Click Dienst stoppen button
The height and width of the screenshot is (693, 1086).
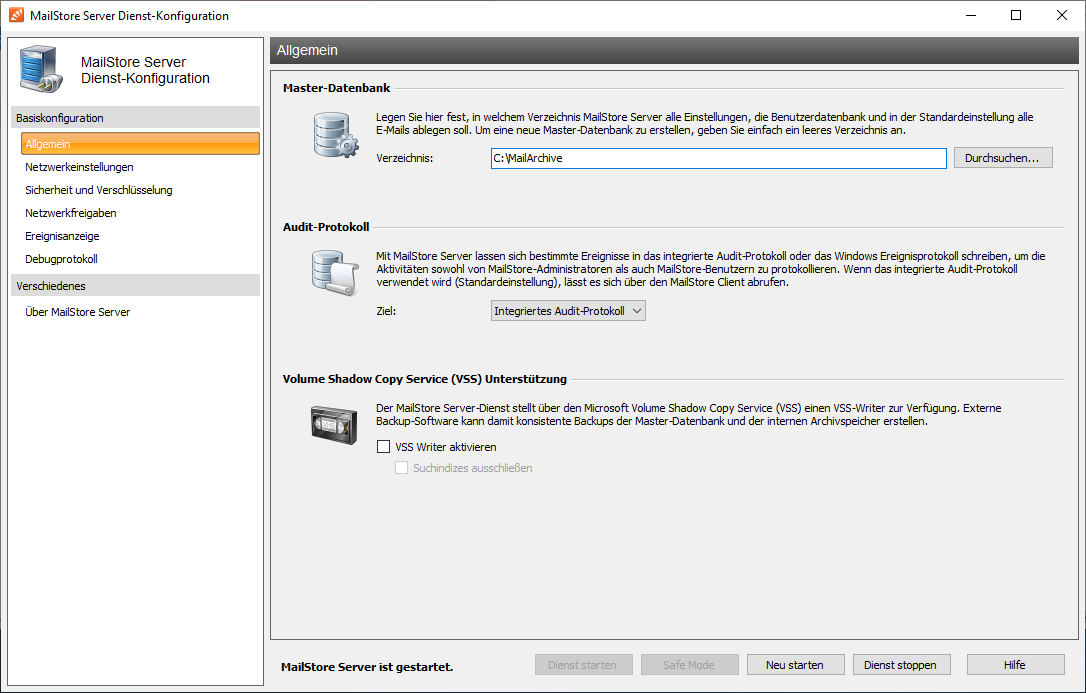pos(901,665)
